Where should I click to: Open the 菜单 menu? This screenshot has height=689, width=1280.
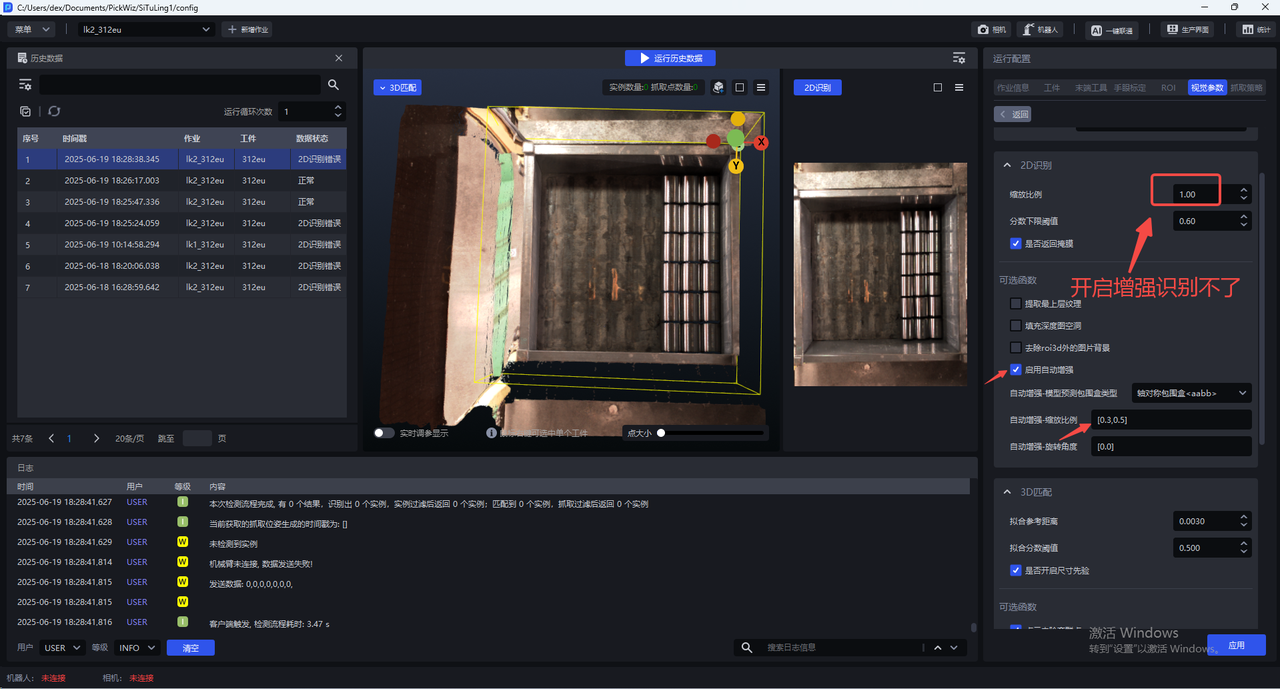coord(33,30)
